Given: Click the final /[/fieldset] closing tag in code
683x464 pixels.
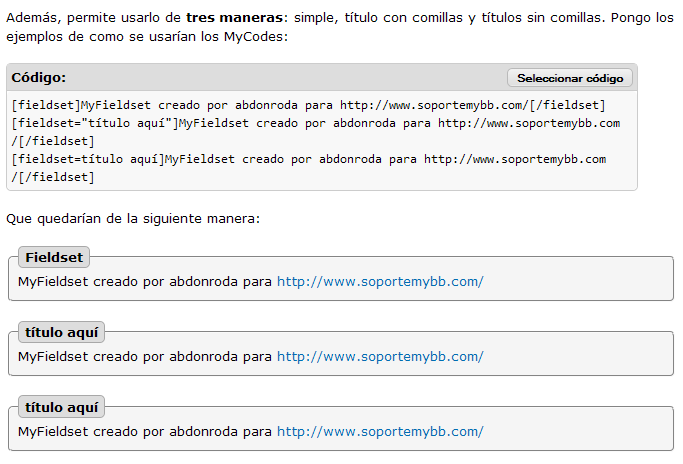Looking at the screenshot, I should click(x=53, y=177).
